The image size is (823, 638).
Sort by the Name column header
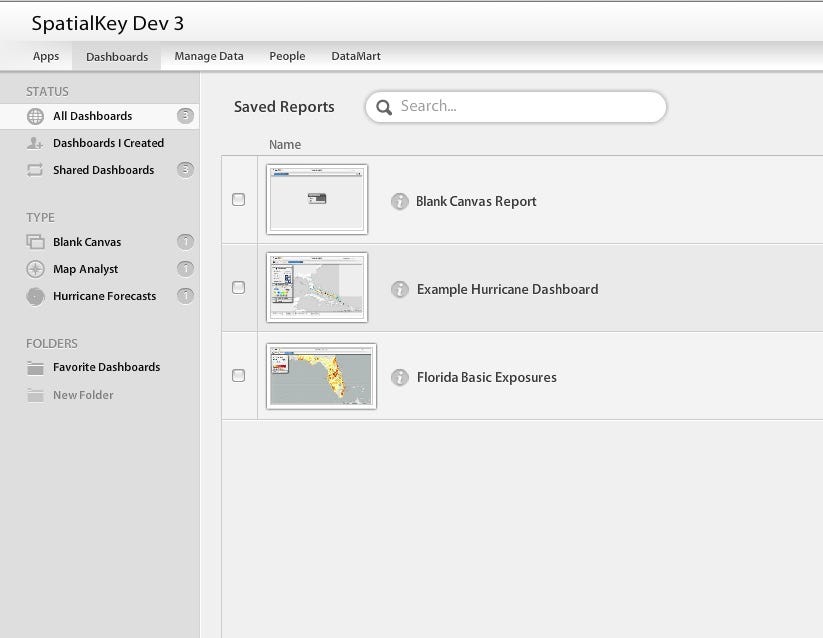(x=285, y=145)
